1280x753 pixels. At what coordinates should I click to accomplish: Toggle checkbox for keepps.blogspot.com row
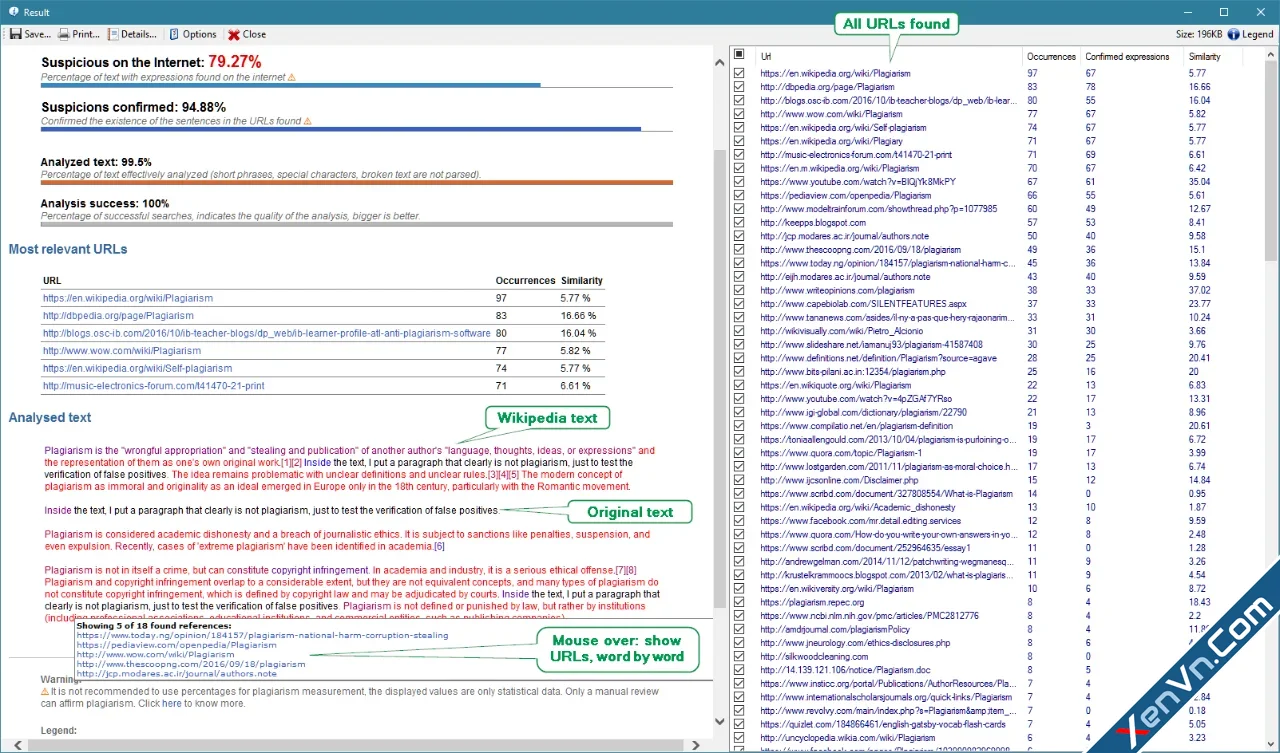(739, 222)
